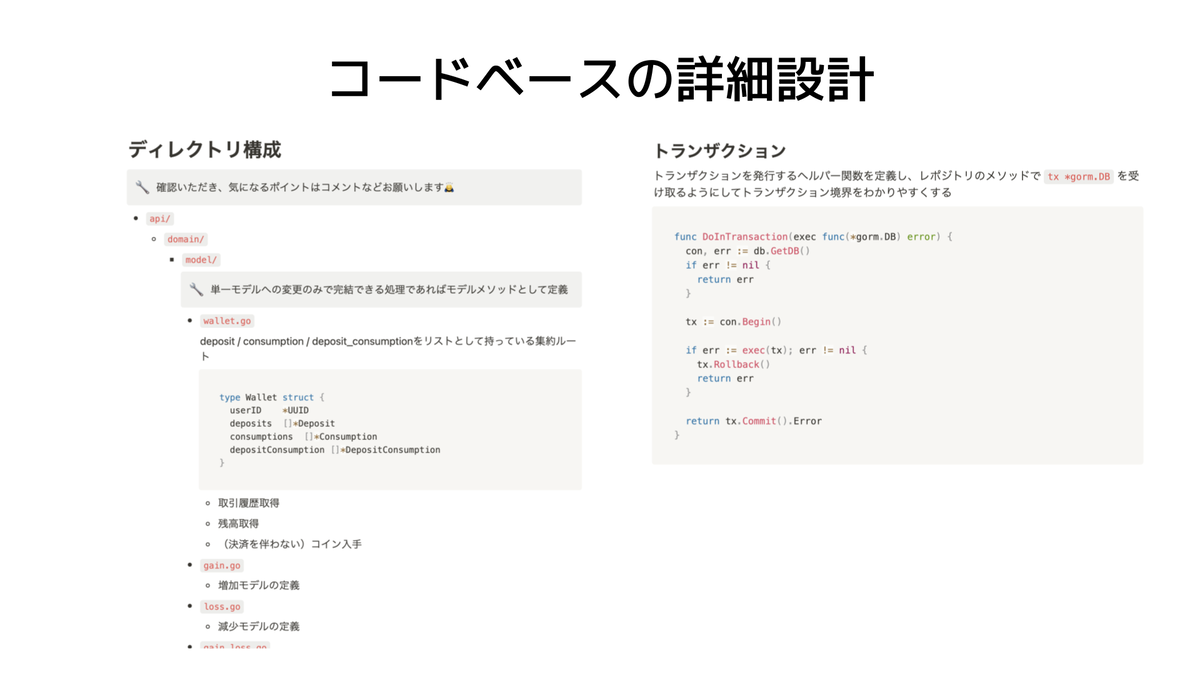The image size is (1200, 675).
Task: Click the 残高取得 list item
Action: pos(238,523)
